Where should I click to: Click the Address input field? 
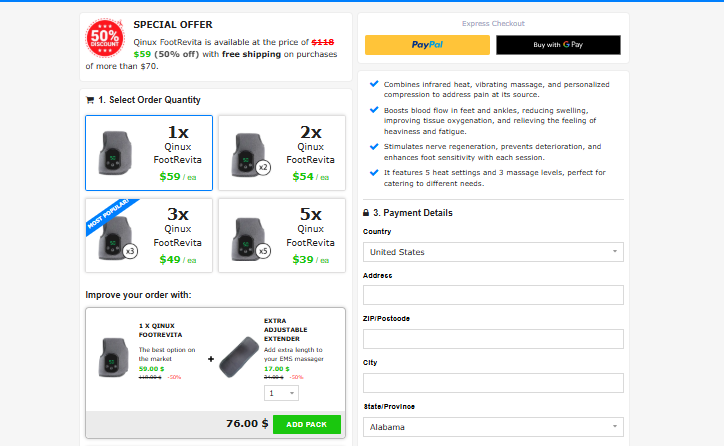pyautogui.click(x=493, y=295)
